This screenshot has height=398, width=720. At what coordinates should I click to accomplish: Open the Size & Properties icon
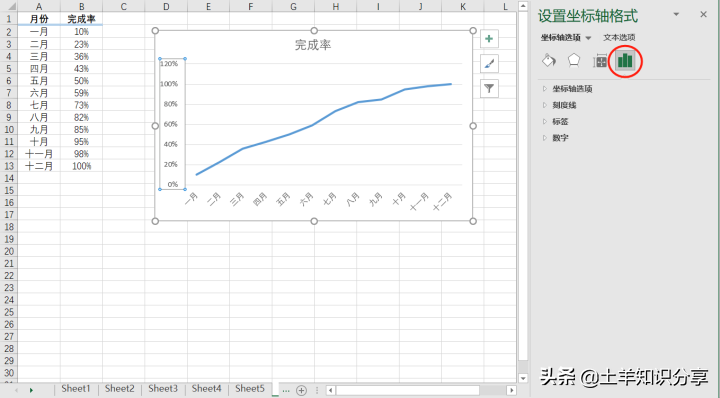(x=600, y=61)
